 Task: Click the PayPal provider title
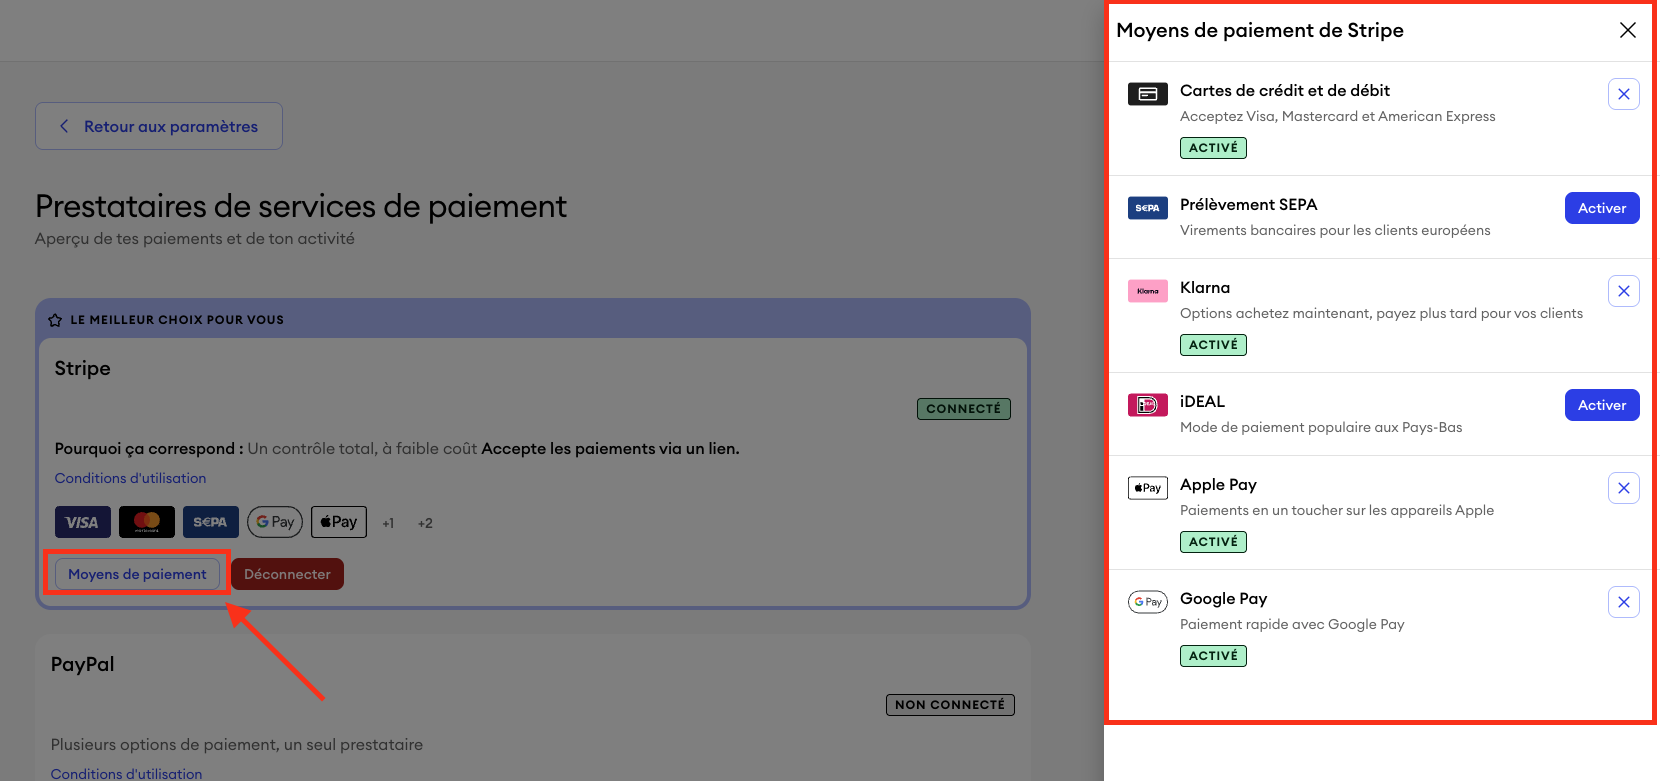[x=82, y=664]
